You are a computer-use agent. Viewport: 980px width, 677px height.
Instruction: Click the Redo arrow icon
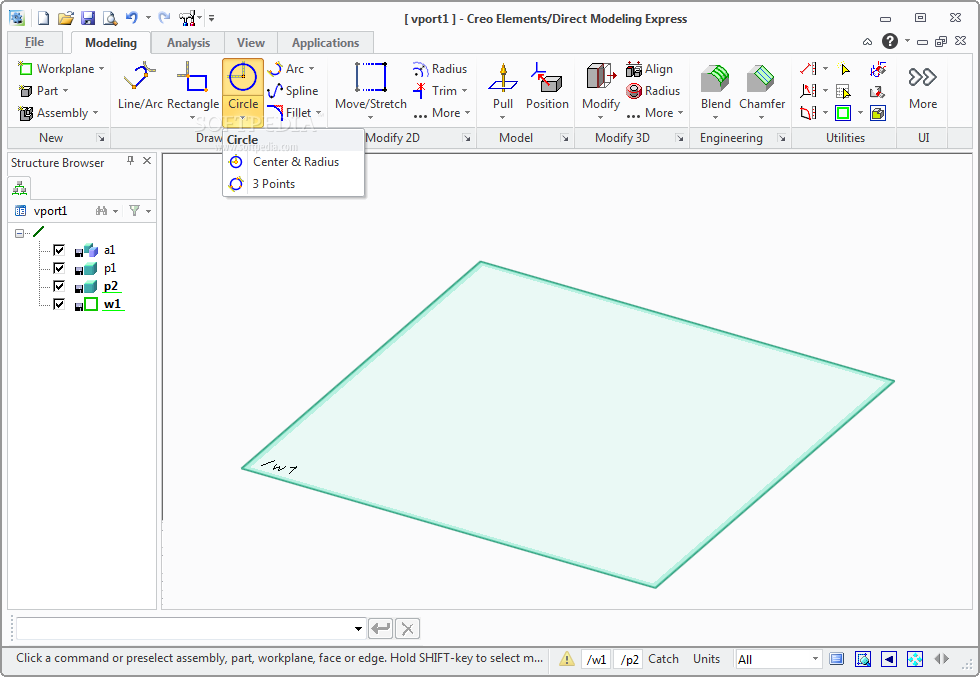[x=164, y=18]
